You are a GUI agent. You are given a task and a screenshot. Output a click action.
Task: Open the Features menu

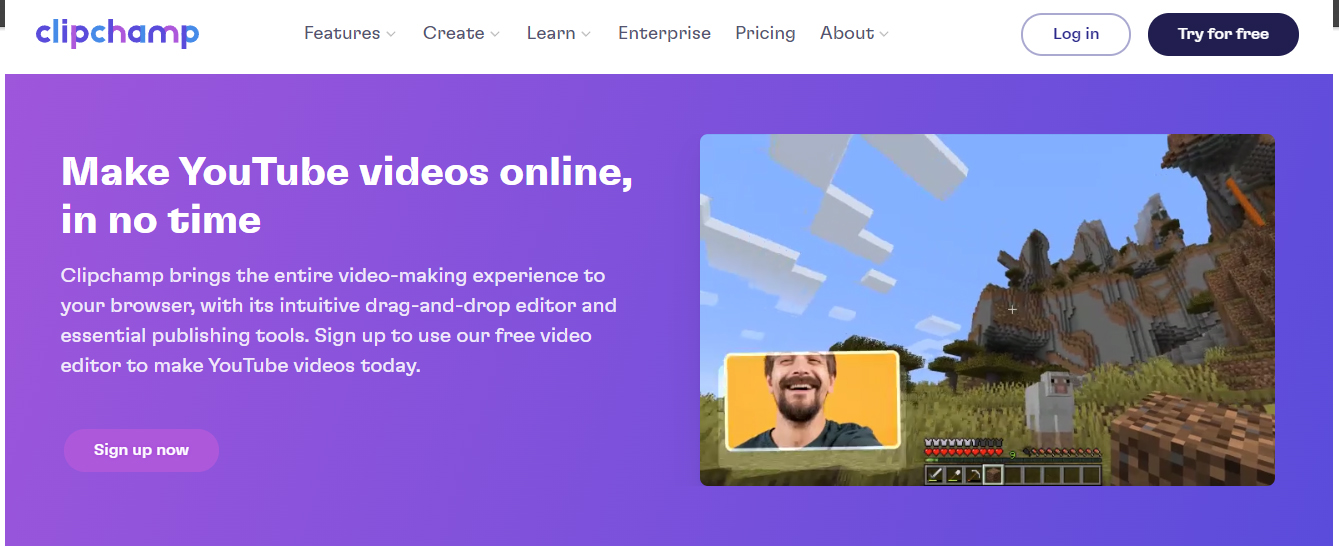click(342, 33)
